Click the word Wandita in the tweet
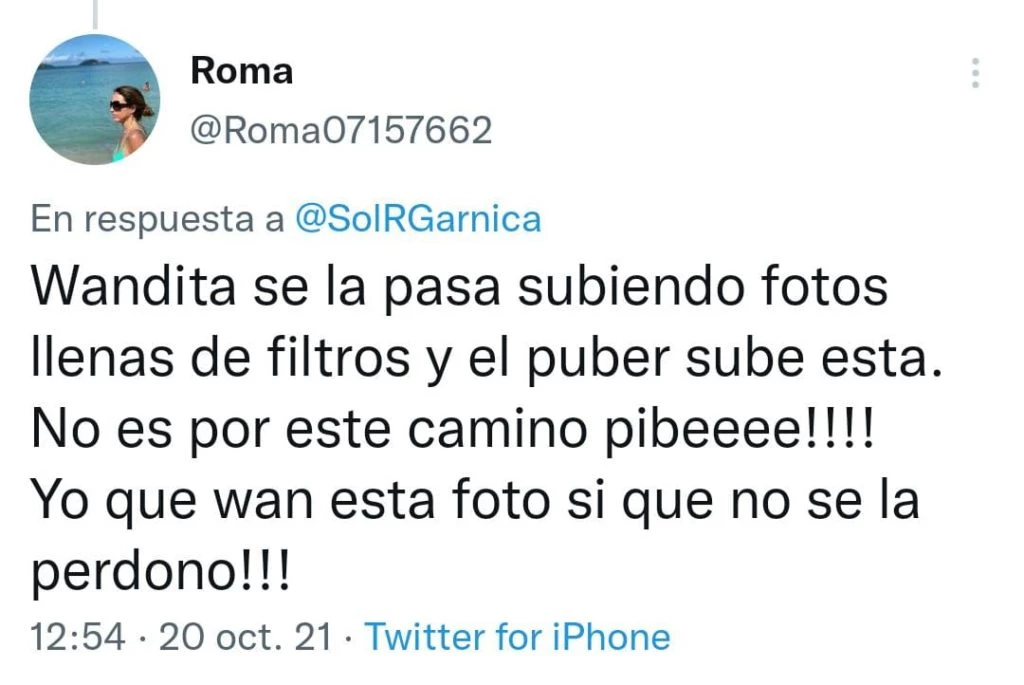The height and width of the screenshot is (685, 1024). 133,286
